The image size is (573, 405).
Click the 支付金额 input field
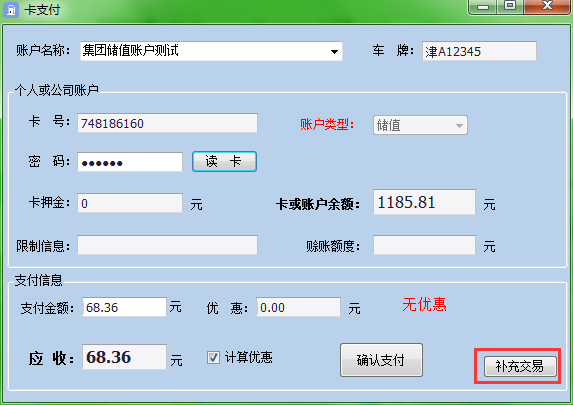pos(124,307)
